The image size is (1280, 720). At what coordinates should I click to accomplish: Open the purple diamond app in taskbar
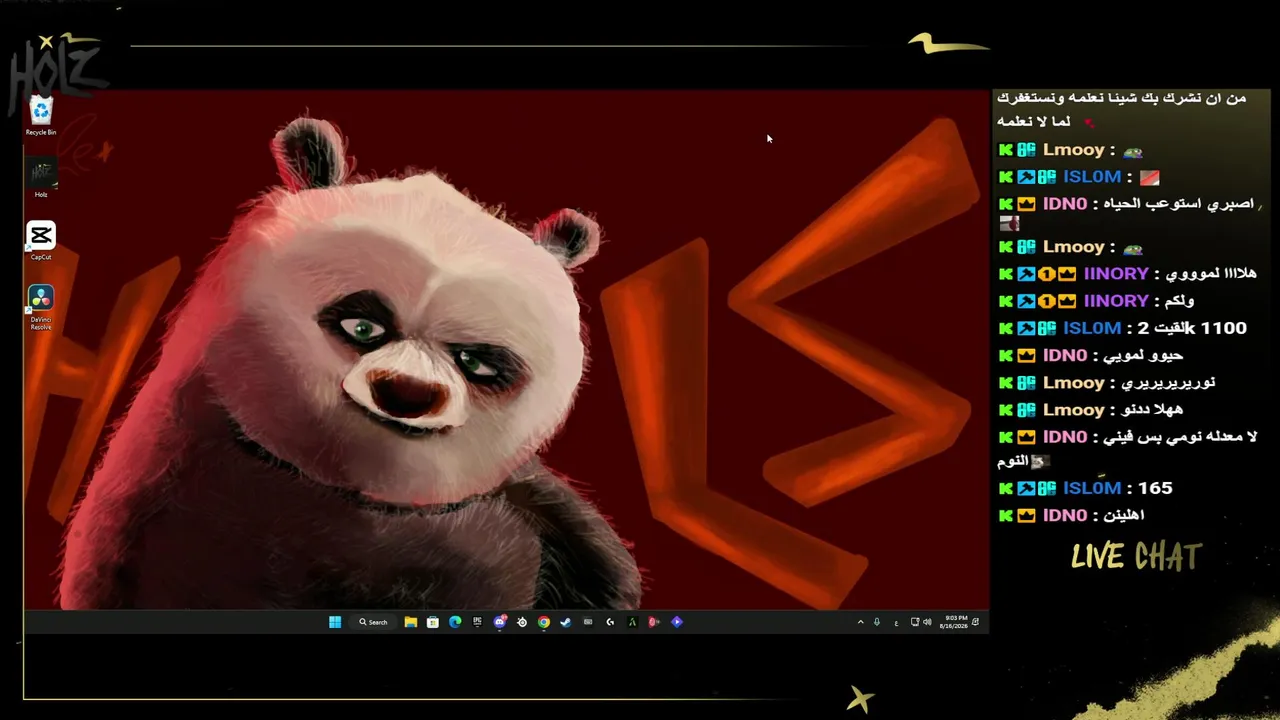click(677, 622)
